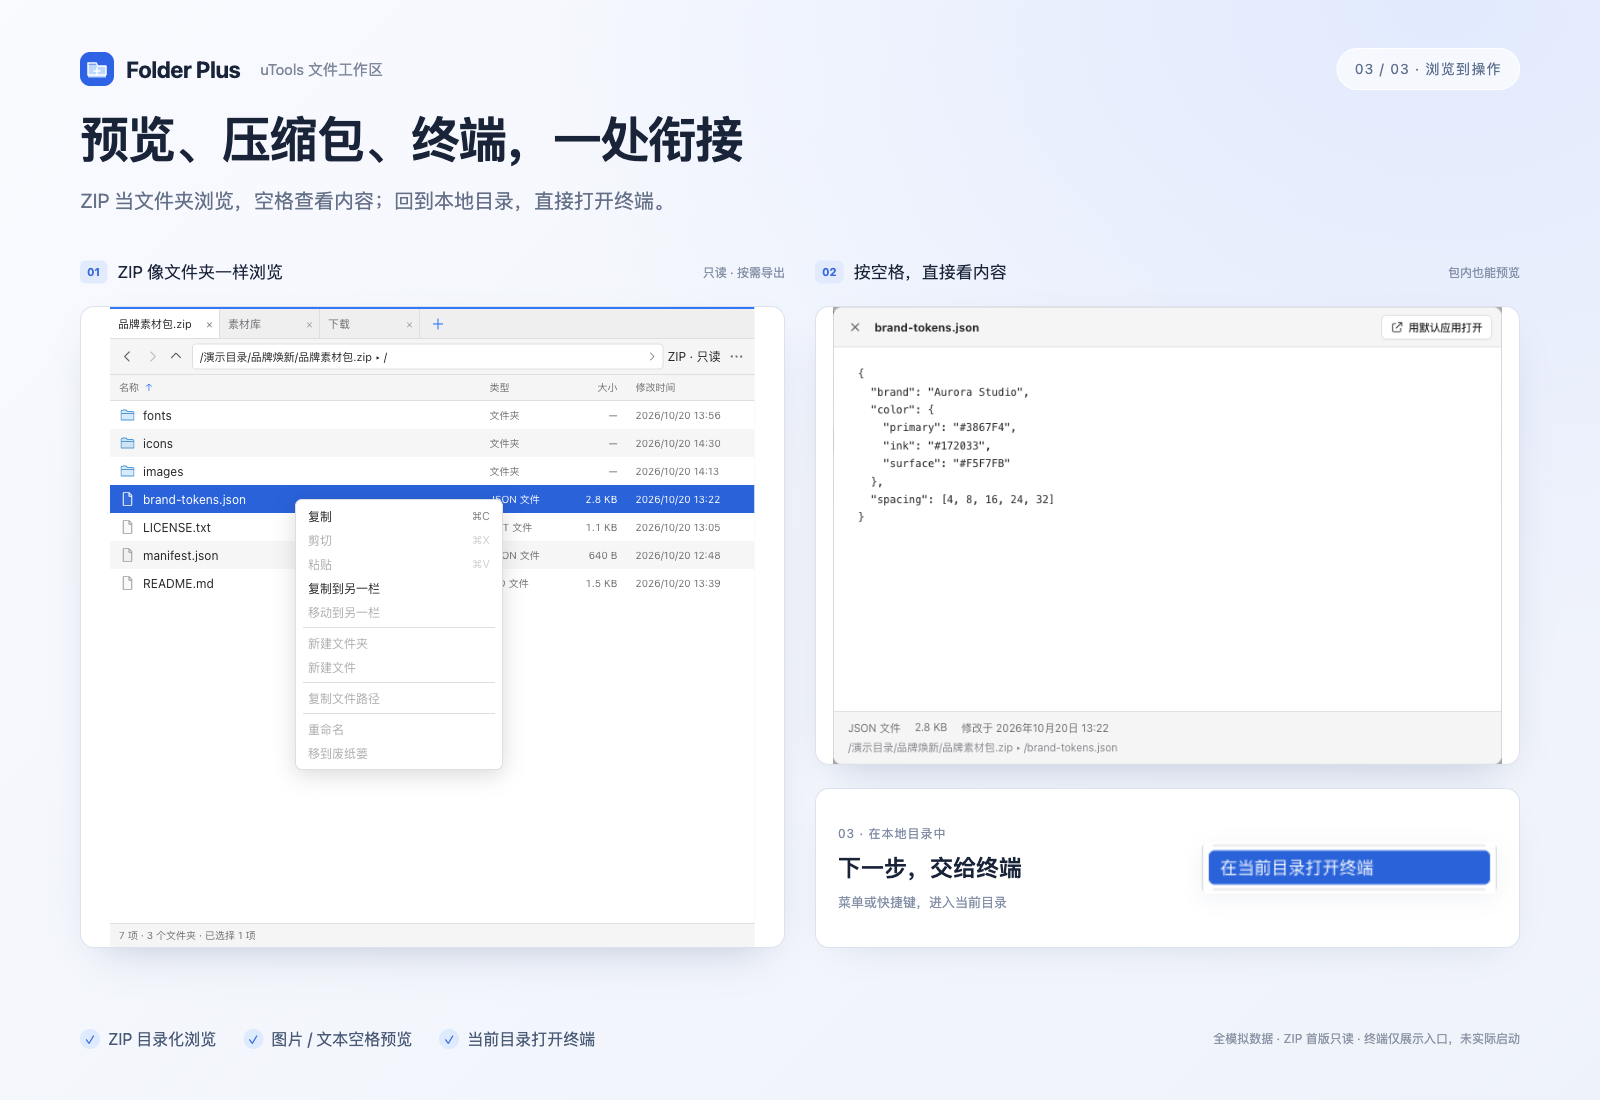Go back with the left arrow icon
The image size is (1600, 1100).
pos(127,357)
